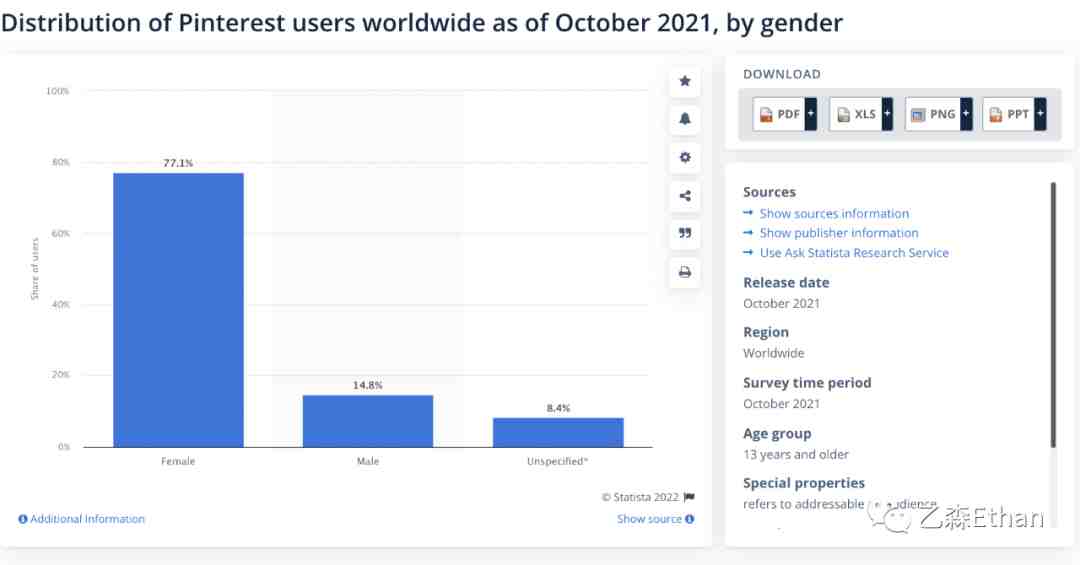Download the chart as PDF
This screenshot has width=1080, height=565.
click(780, 114)
